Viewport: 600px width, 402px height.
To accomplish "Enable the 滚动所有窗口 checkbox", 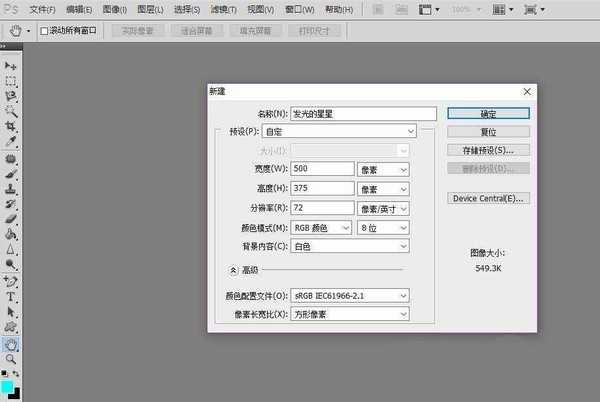I will (43, 31).
